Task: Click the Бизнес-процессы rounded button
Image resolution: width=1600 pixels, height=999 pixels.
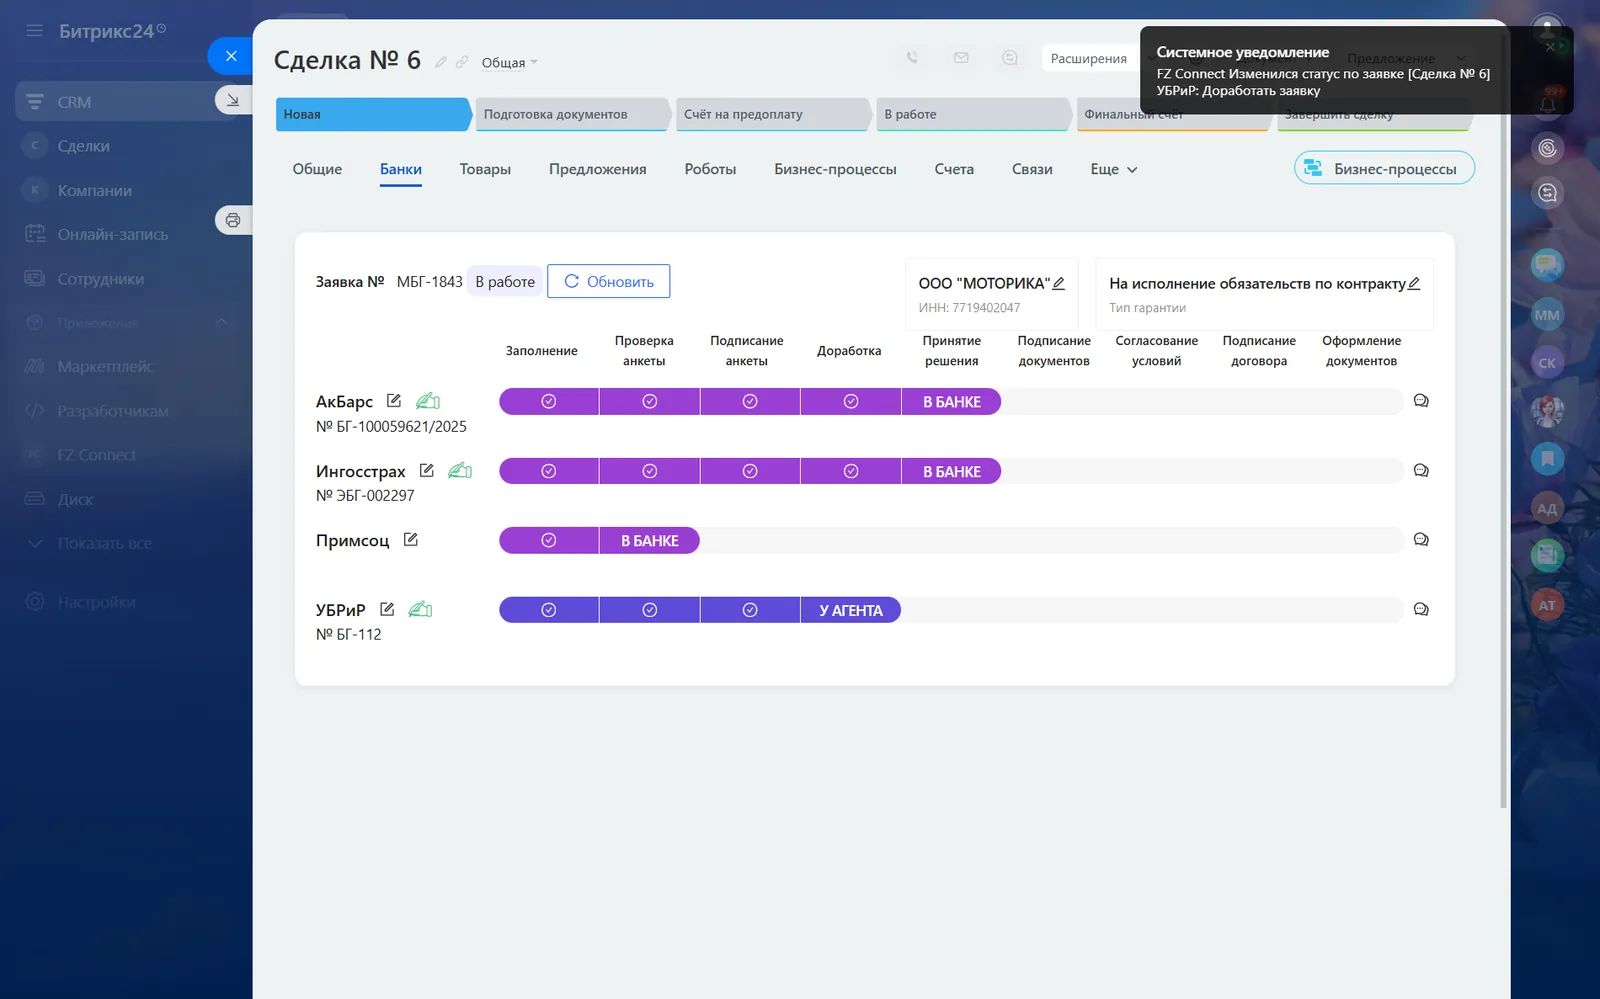Action: [x=1384, y=169]
